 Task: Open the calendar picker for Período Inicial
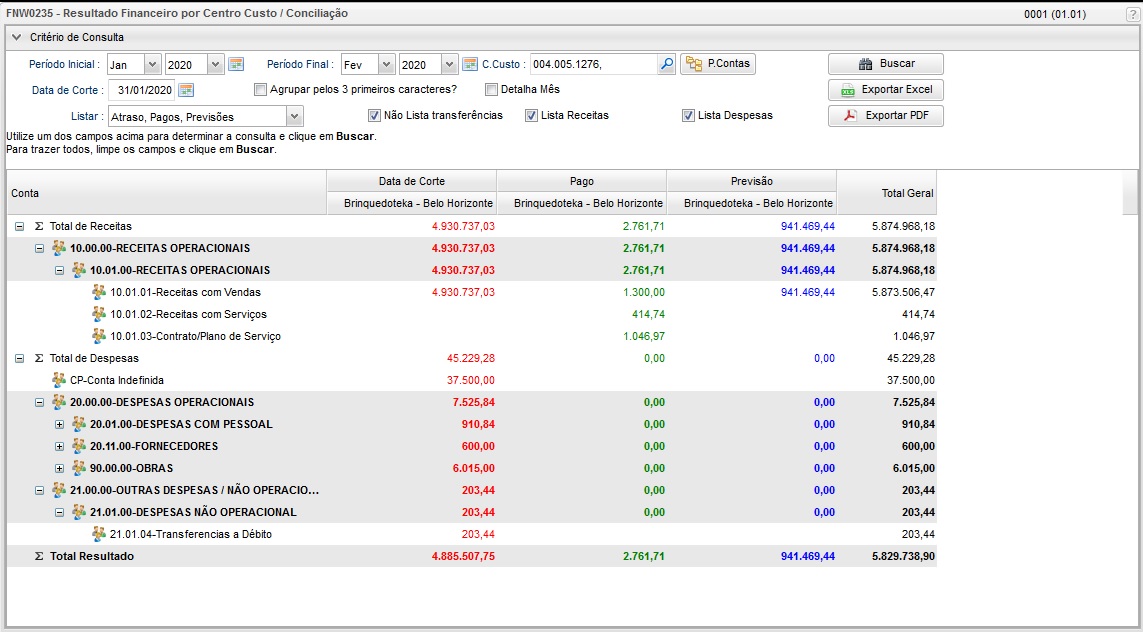click(236, 65)
